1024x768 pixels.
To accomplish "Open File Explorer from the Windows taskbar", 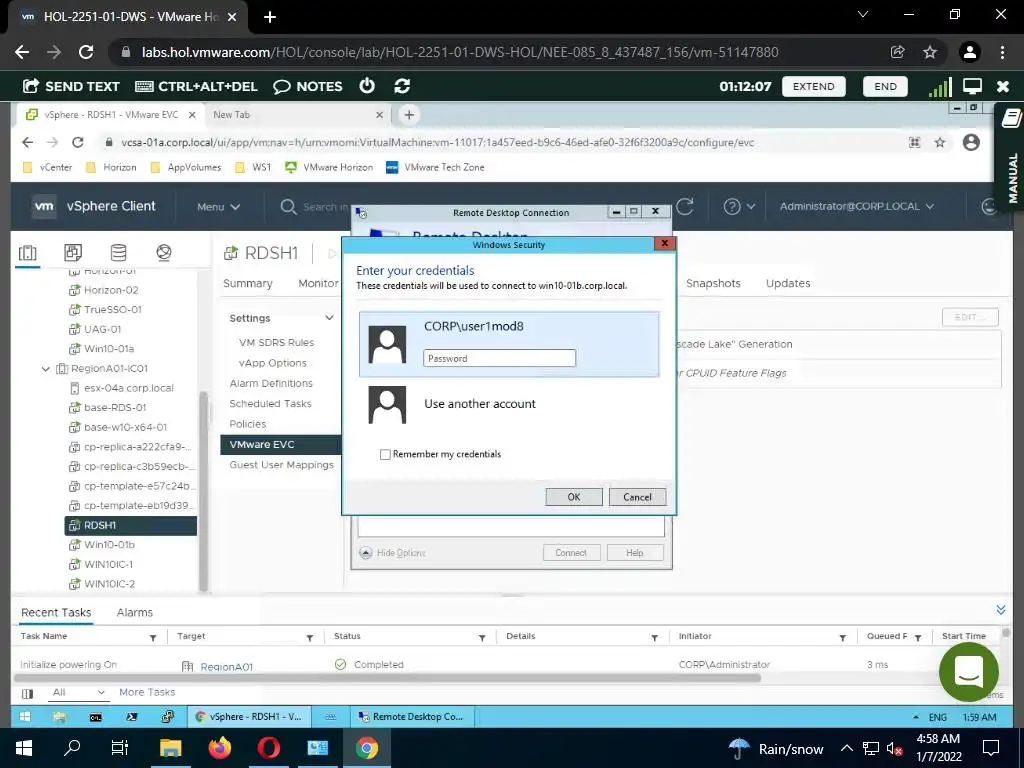I will pyautogui.click(x=170, y=748).
